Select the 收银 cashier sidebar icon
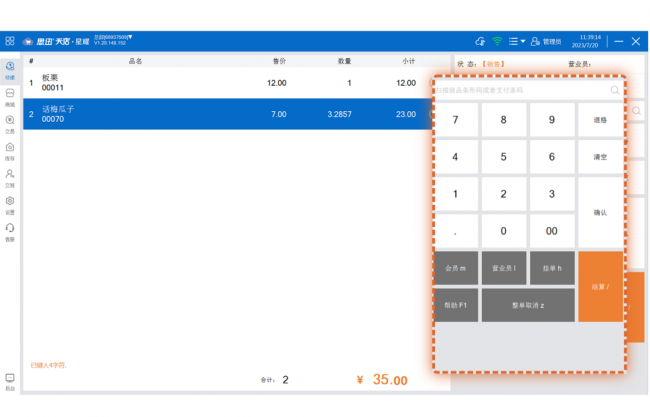The image size is (650, 417). [x=10, y=70]
